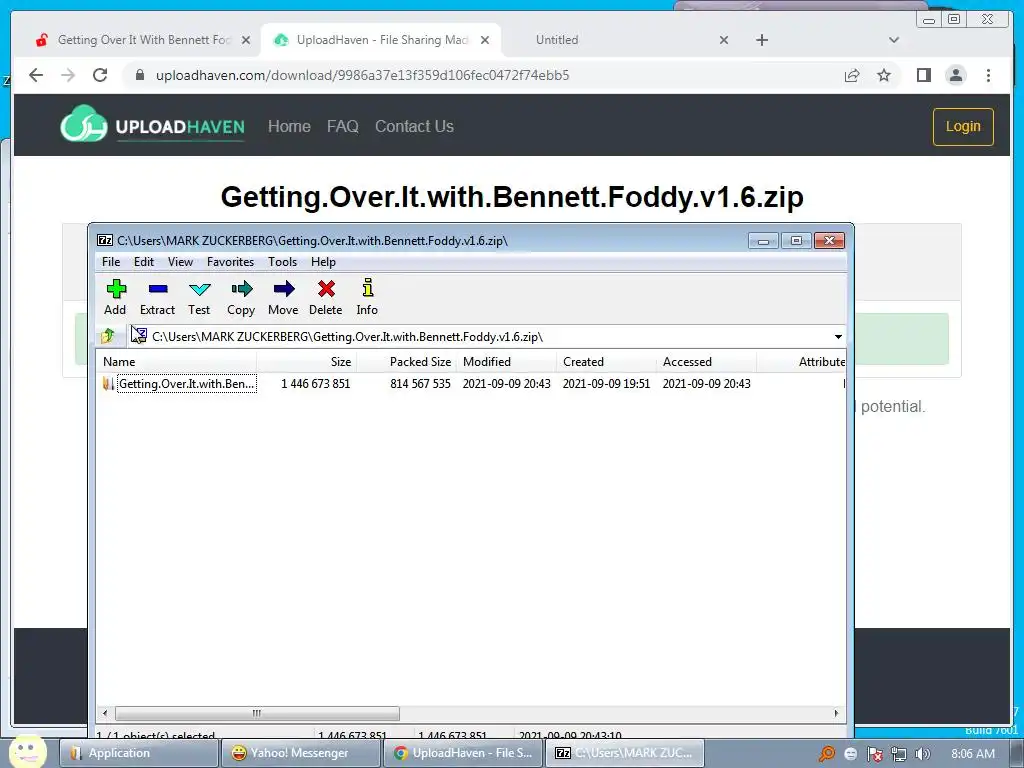Click the Login button on UploadHaven
Screen dimensions: 1024x768
[963, 127]
